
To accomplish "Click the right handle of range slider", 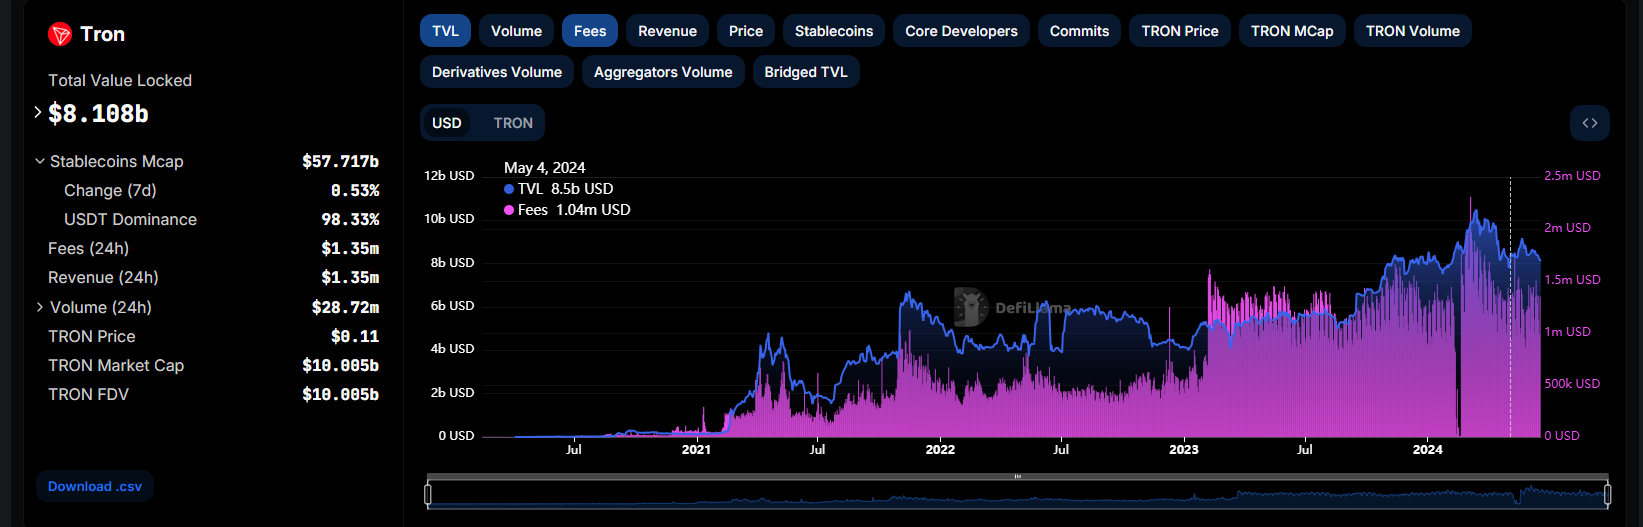I will point(1607,494).
